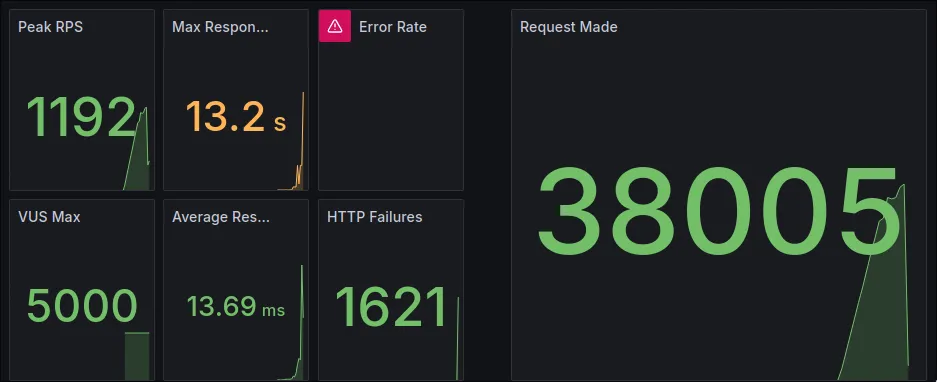
Task: Select the 5000 VUS Max value
Action: [82, 306]
